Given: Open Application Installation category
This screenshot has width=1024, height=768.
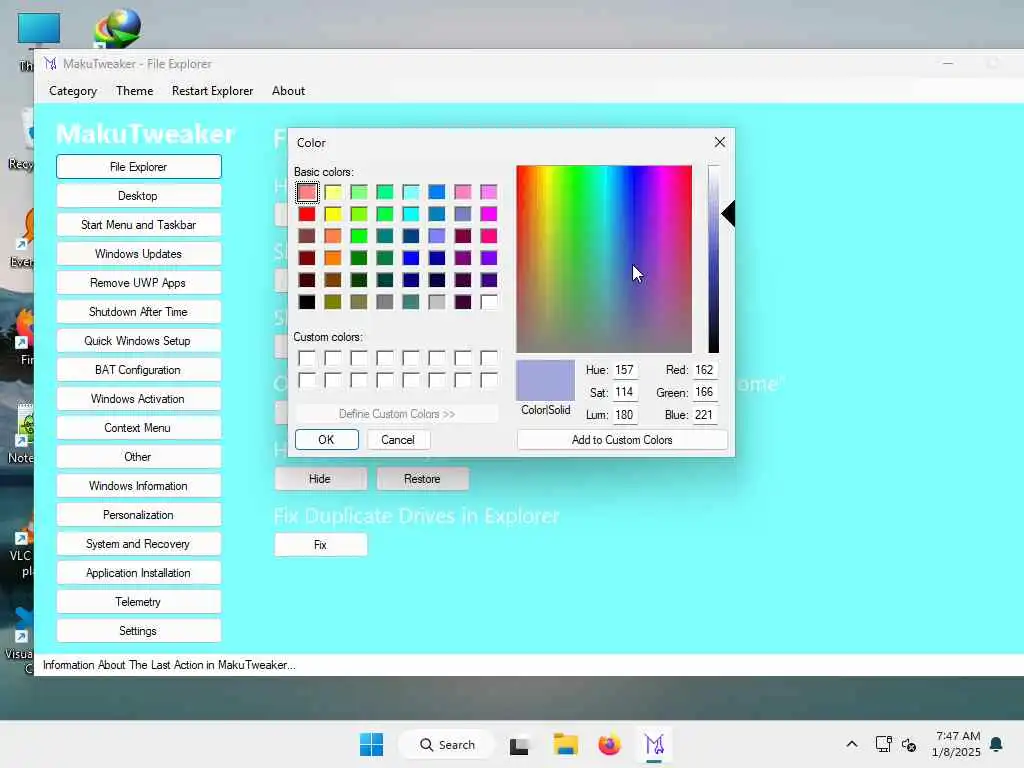Looking at the screenshot, I should point(138,573).
